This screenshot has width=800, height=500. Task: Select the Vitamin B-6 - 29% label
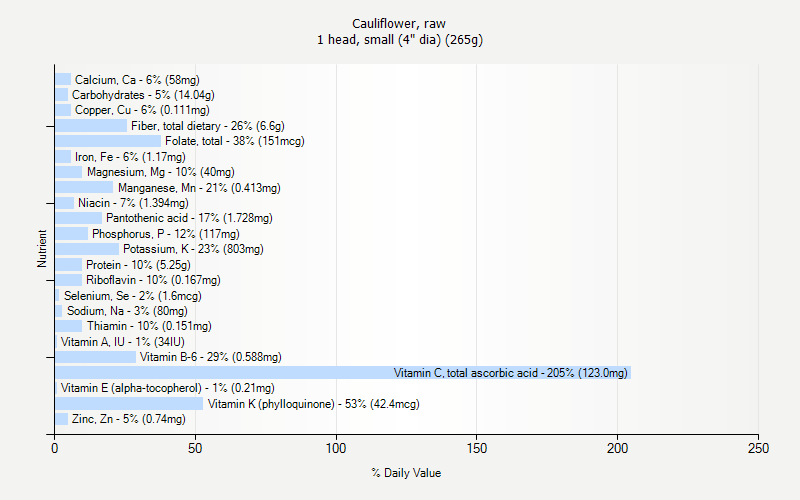pyautogui.click(x=211, y=357)
